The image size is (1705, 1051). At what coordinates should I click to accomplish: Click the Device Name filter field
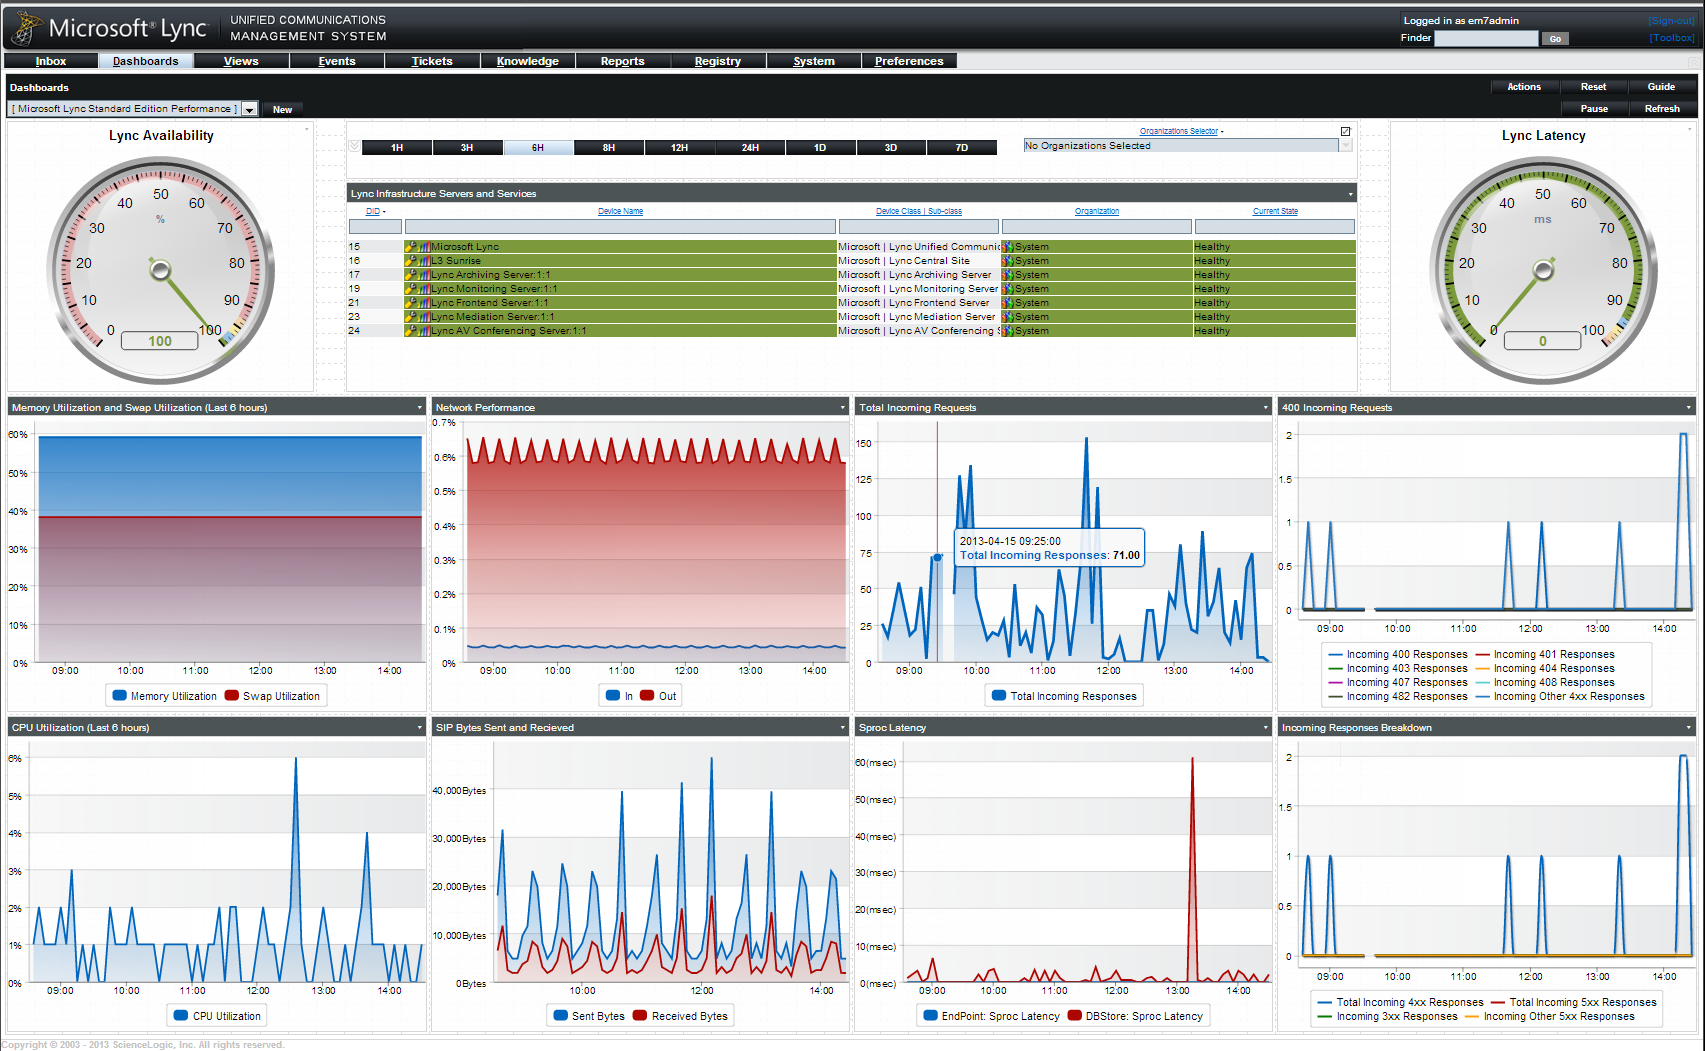[x=620, y=227]
